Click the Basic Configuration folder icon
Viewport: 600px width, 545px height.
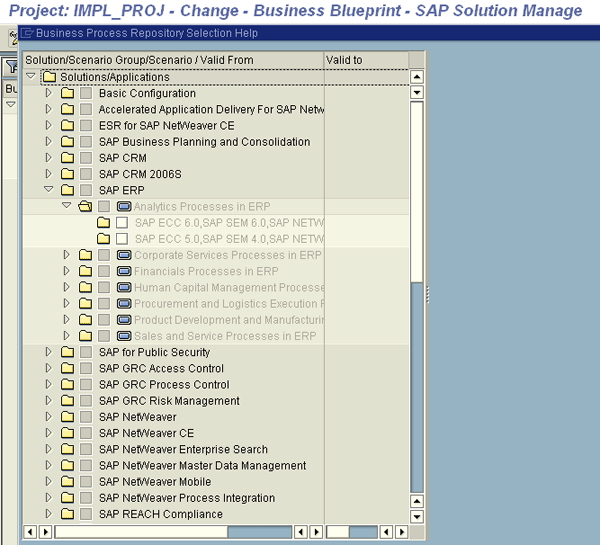click(x=67, y=93)
